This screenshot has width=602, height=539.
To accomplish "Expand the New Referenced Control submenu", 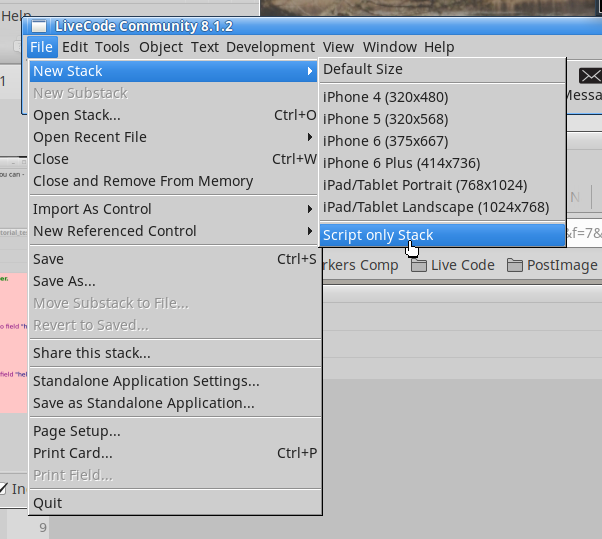I will [x=310, y=231].
